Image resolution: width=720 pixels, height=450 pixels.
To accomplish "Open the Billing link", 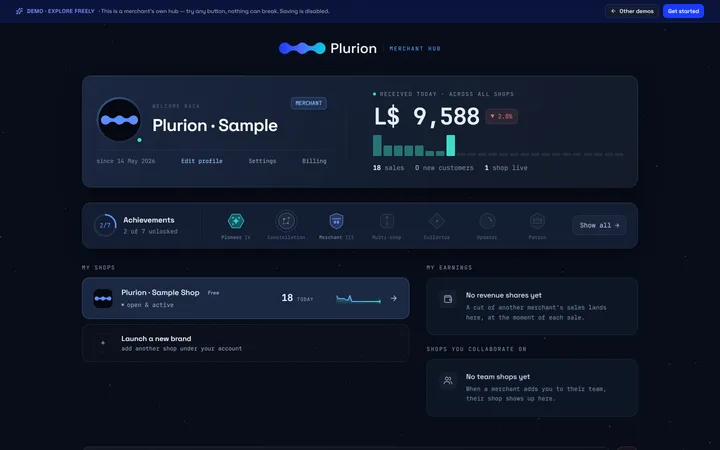I will [x=314, y=161].
